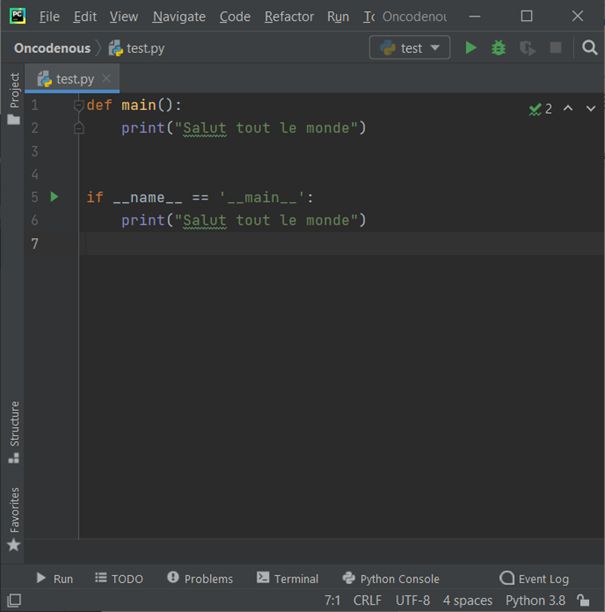This screenshot has height=612, width=605.
Task: Open the Python Console tool window
Action: coord(391,578)
